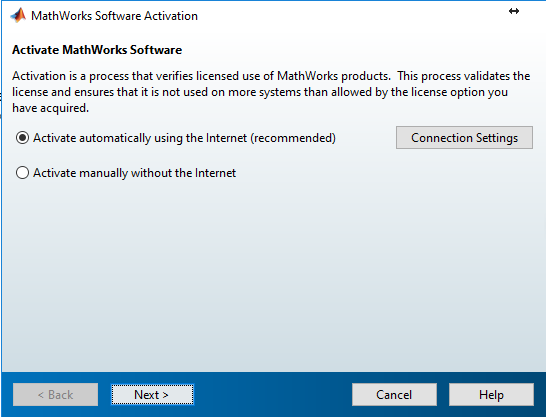Select the Activate automatically using the Internet radio button
Screen dimensions: 546x417
tap(22, 138)
